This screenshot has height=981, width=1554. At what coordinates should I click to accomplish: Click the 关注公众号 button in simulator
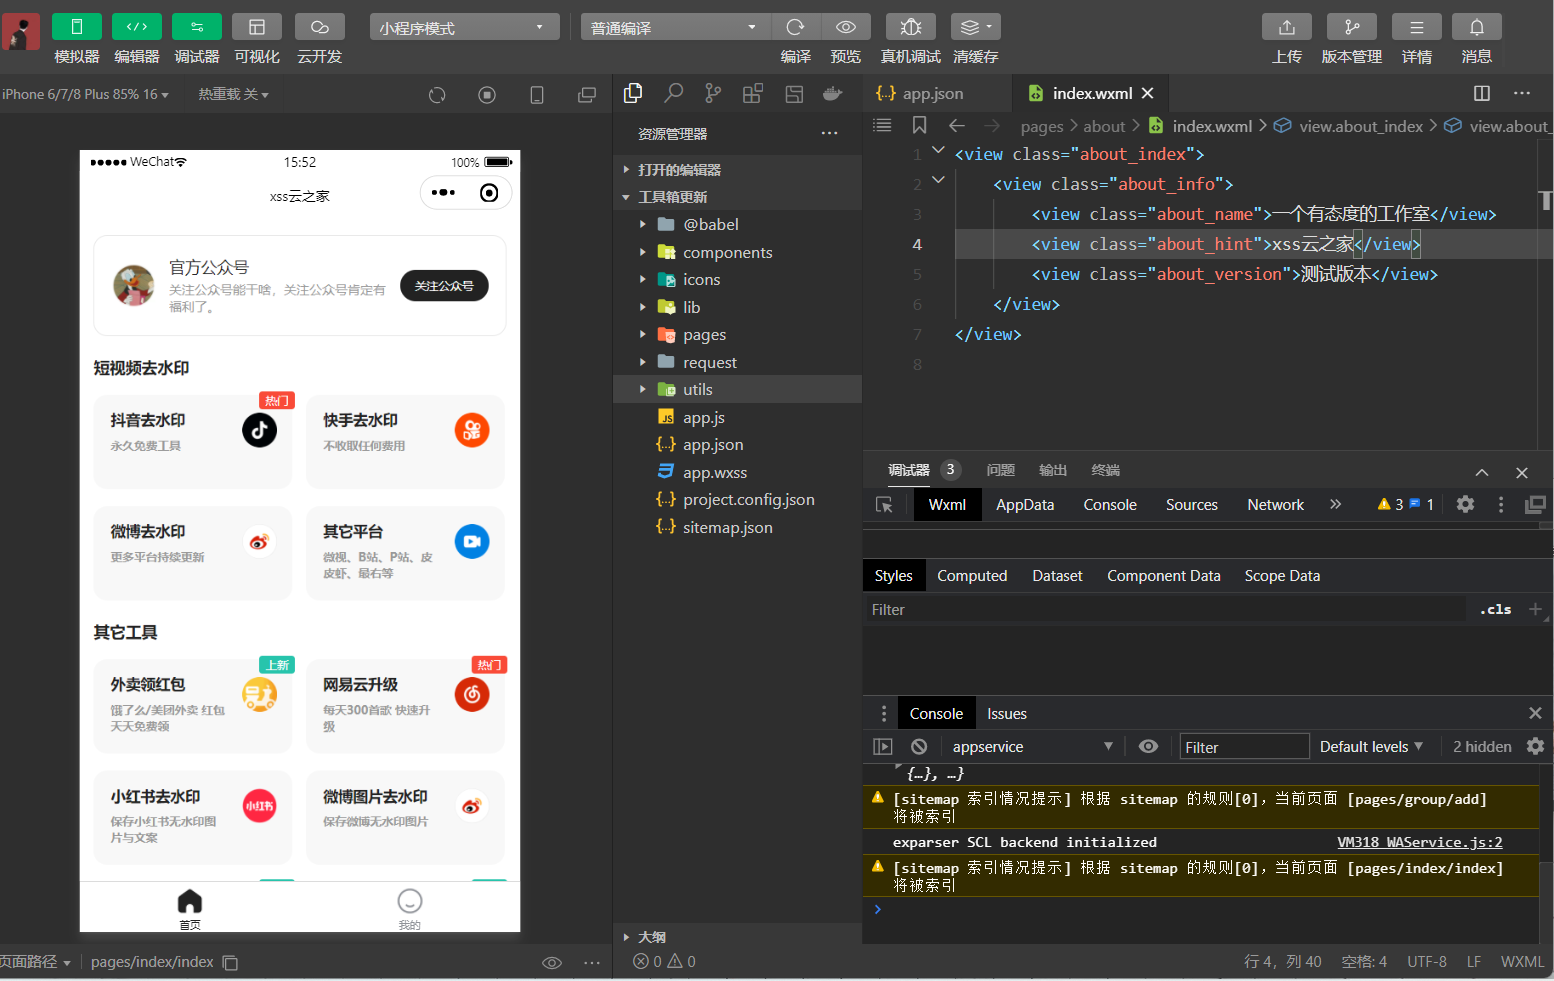444,286
